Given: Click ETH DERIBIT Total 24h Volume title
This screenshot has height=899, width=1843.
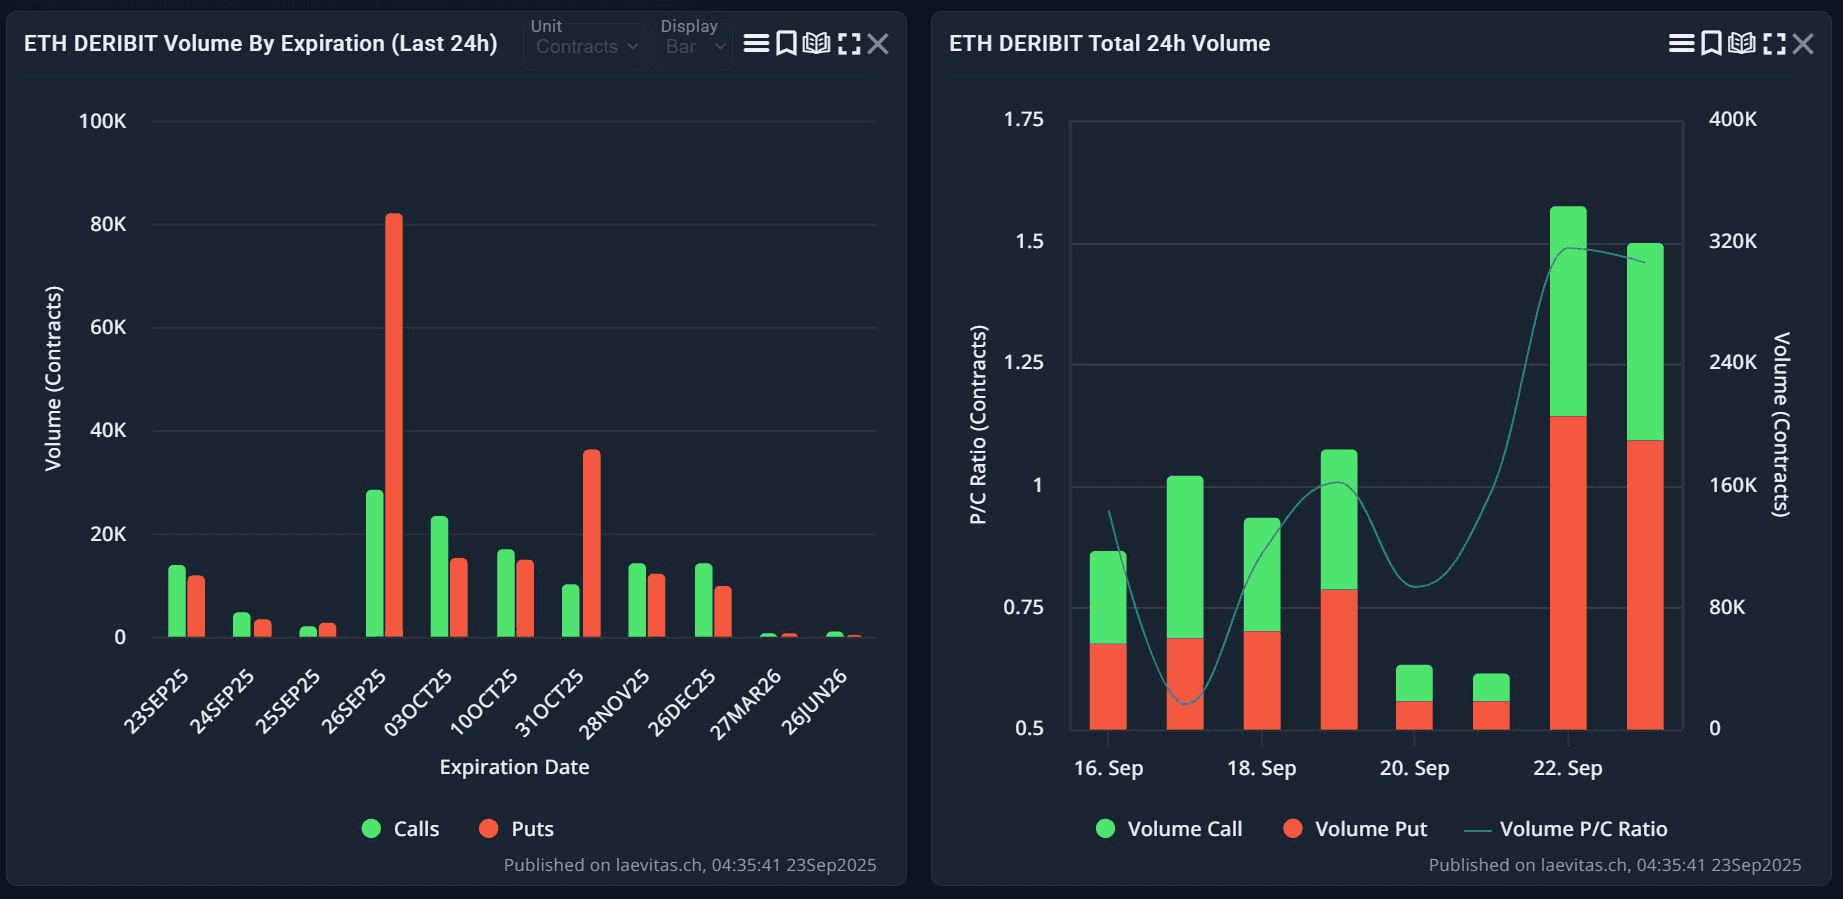Looking at the screenshot, I should [x=1109, y=43].
